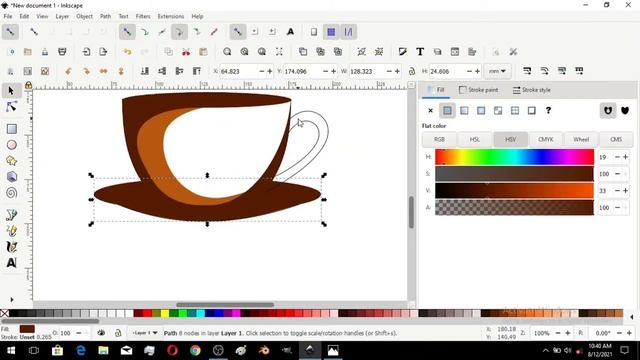Click the Open folder icon
The width and height of the screenshot is (640, 360).
[27, 52]
